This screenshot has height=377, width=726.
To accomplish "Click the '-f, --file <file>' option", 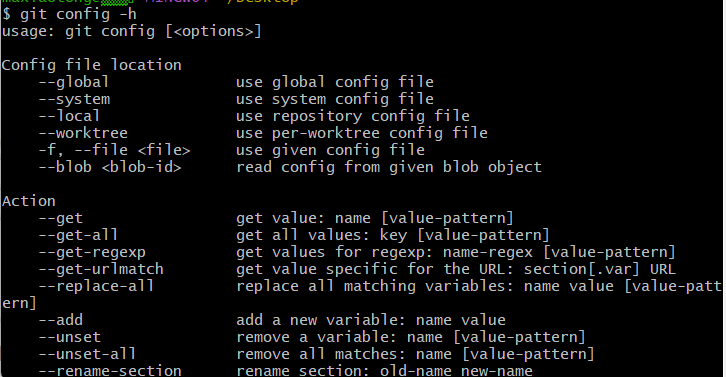I will (x=115, y=150).
